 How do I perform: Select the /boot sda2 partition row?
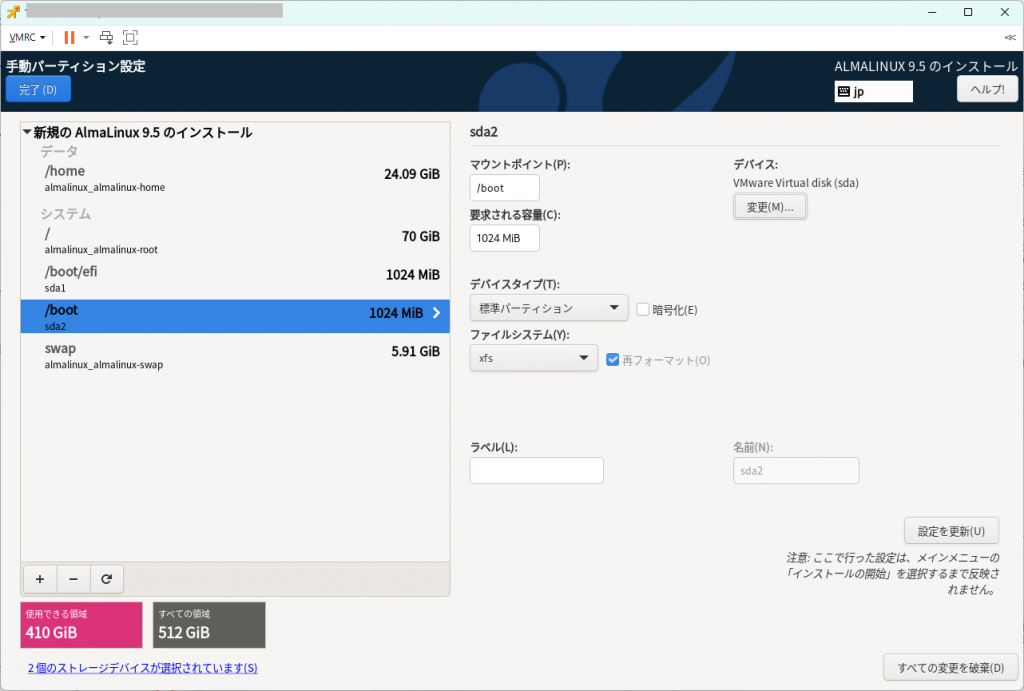tap(235, 317)
